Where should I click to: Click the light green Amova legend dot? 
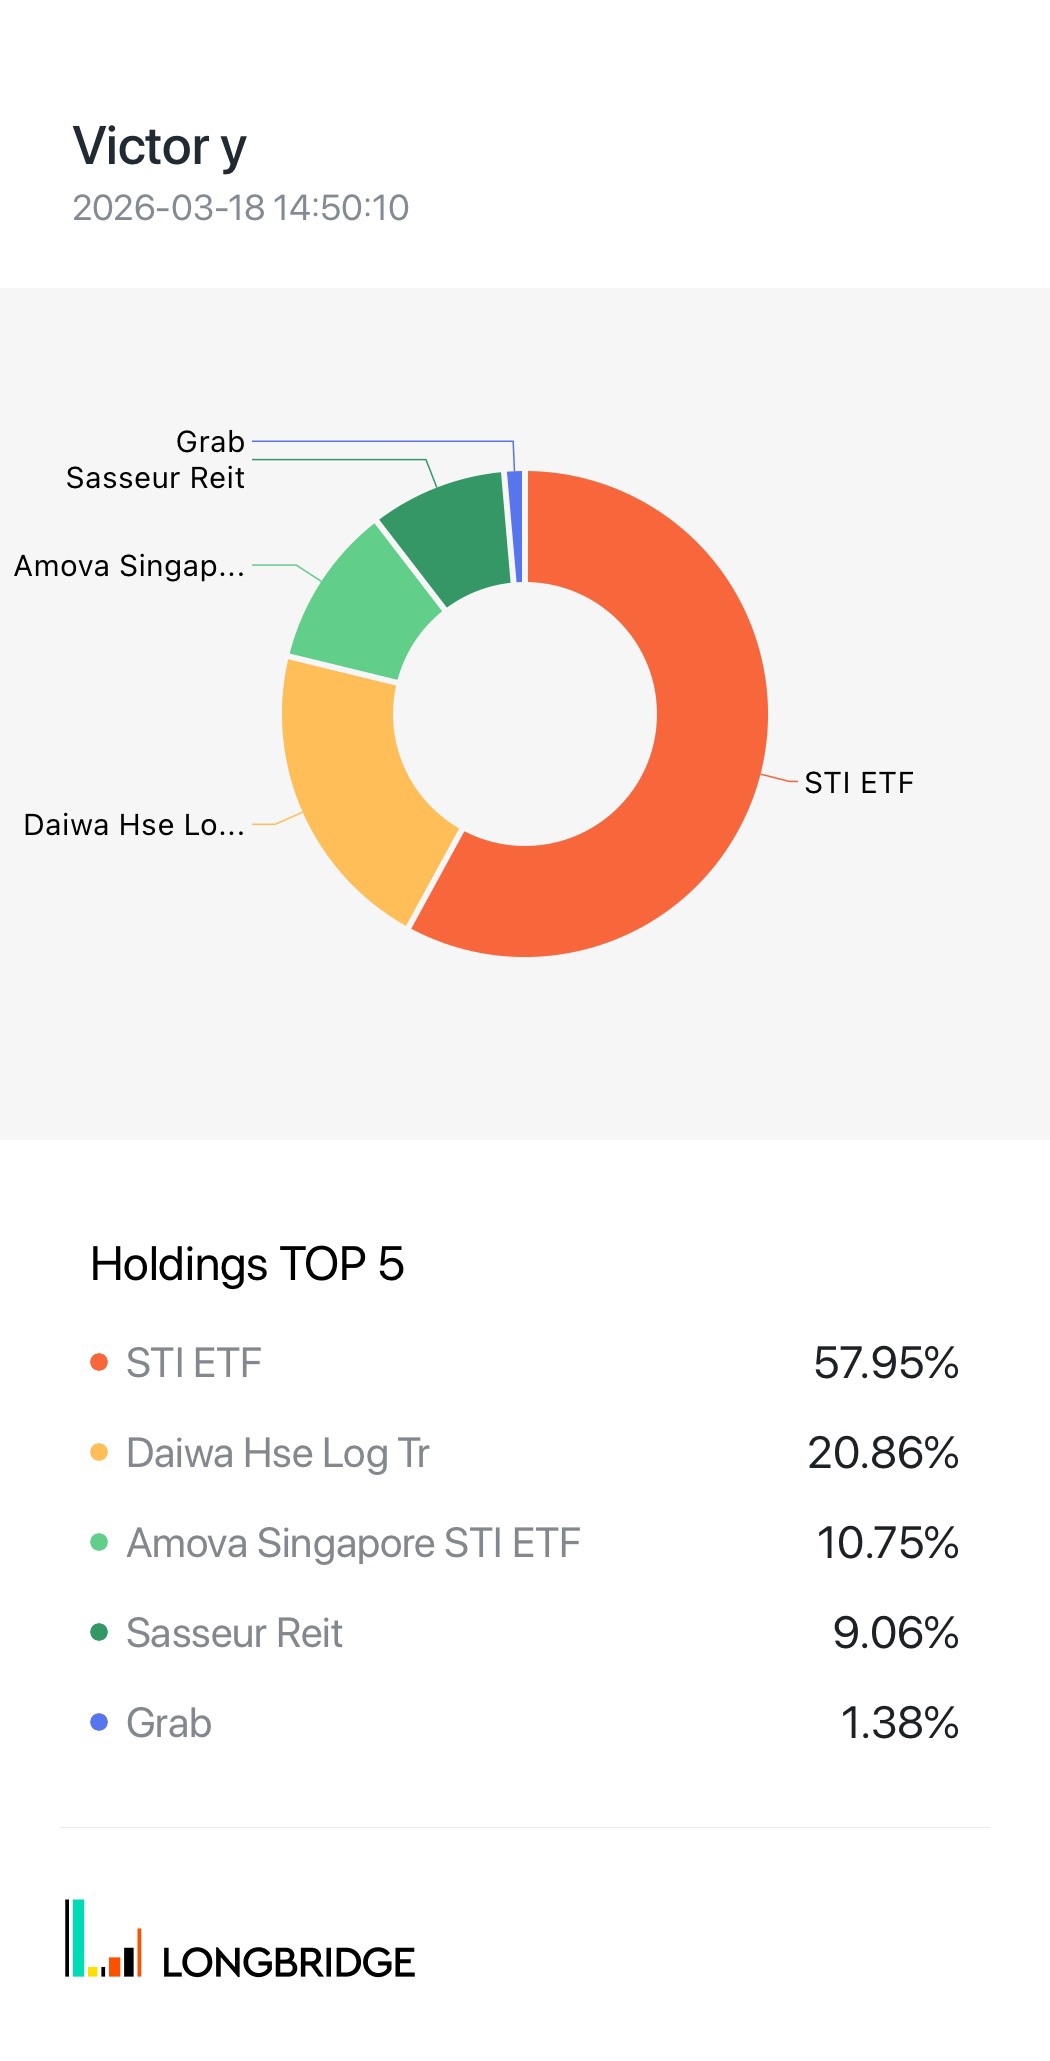99,1542
